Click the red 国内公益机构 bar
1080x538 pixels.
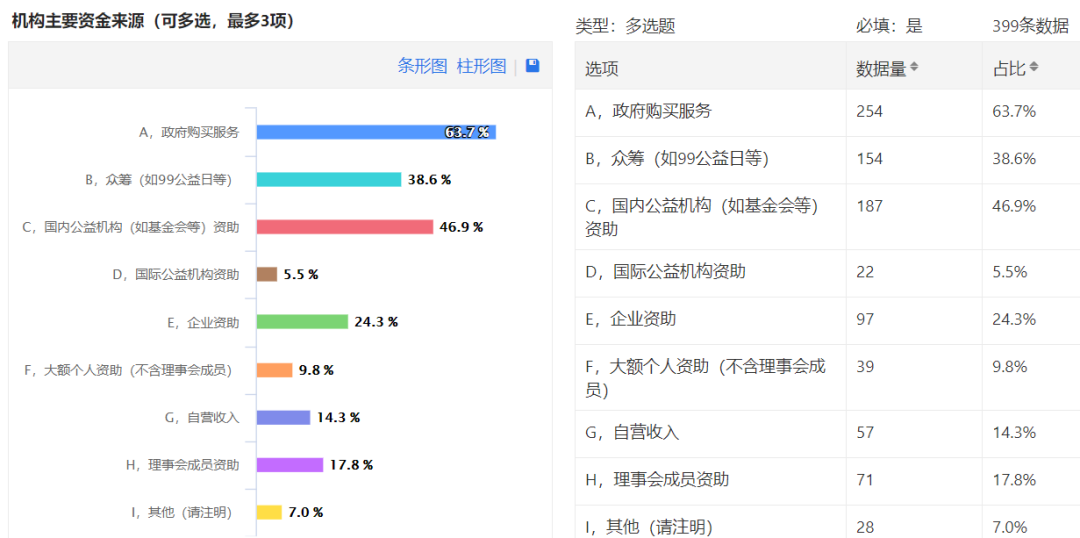click(344, 227)
